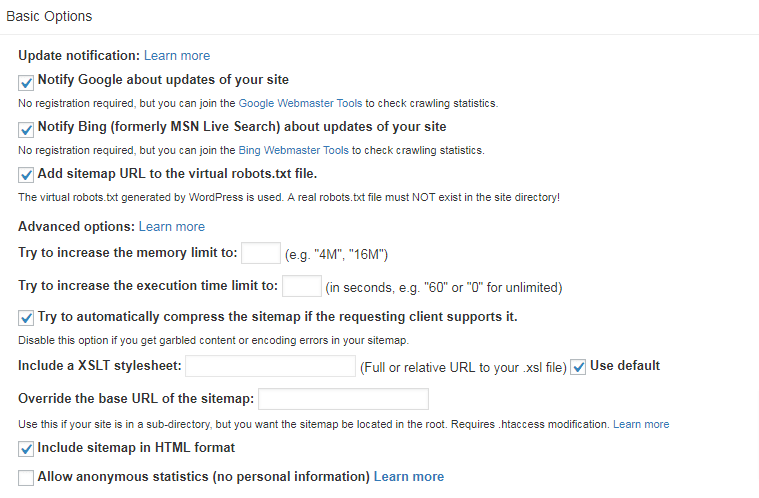Click the 'Notify Google about updates' label text
The width and height of the screenshot is (759, 498).
(x=163, y=80)
